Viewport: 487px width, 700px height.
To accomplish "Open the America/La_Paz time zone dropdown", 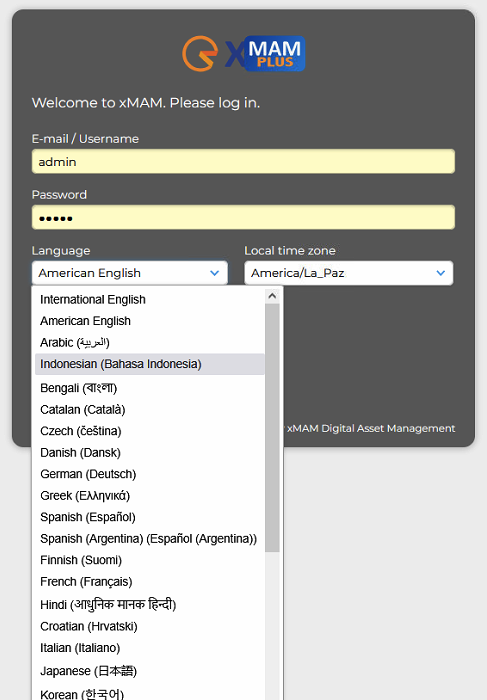I will click(x=349, y=273).
